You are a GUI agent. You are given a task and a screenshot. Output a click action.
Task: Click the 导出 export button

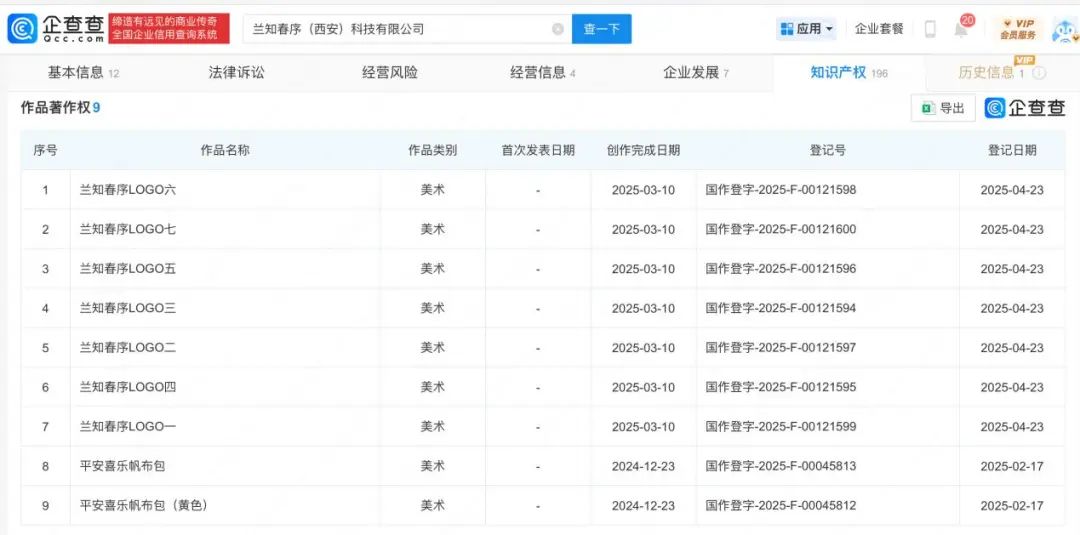pos(943,108)
